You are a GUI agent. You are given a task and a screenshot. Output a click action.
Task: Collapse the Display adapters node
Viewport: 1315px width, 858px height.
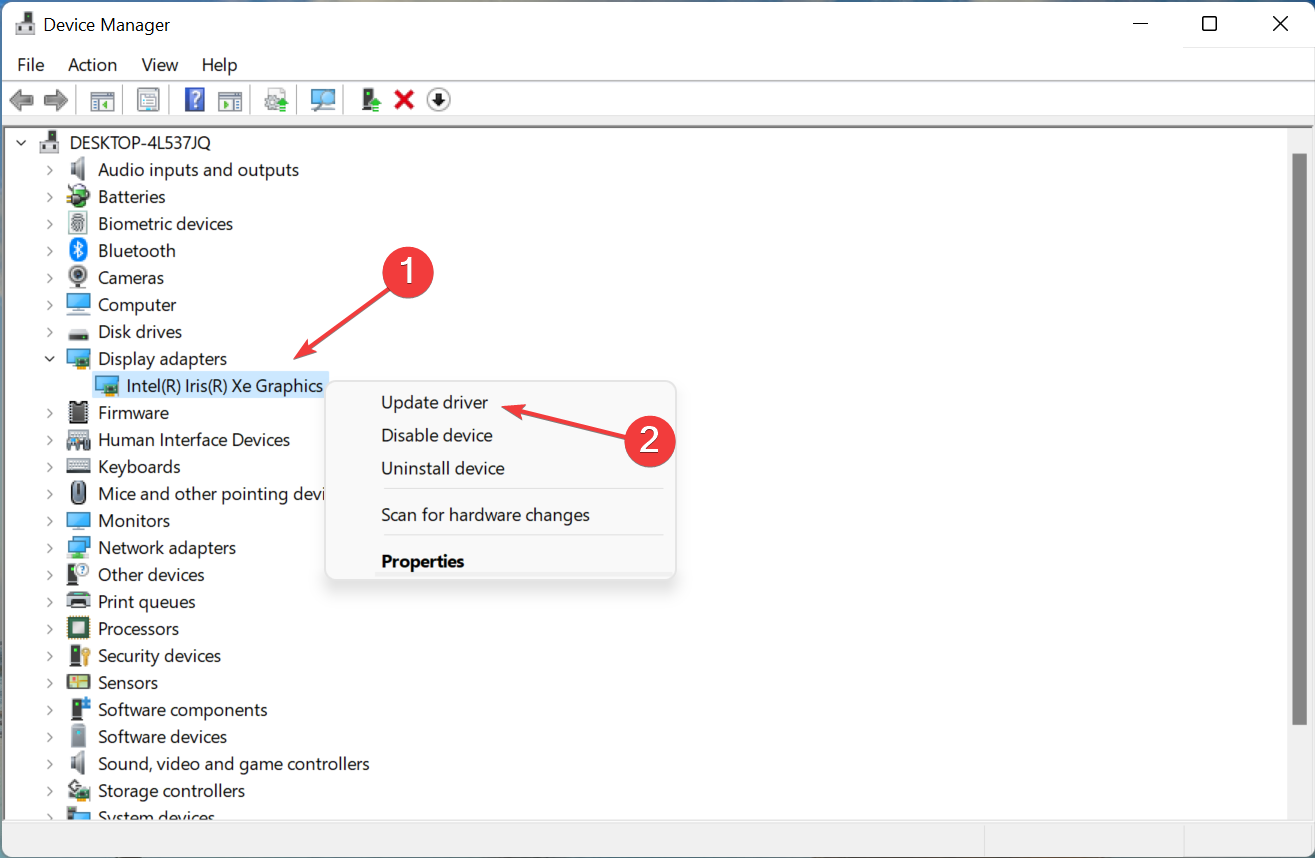pyautogui.click(x=49, y=359)
